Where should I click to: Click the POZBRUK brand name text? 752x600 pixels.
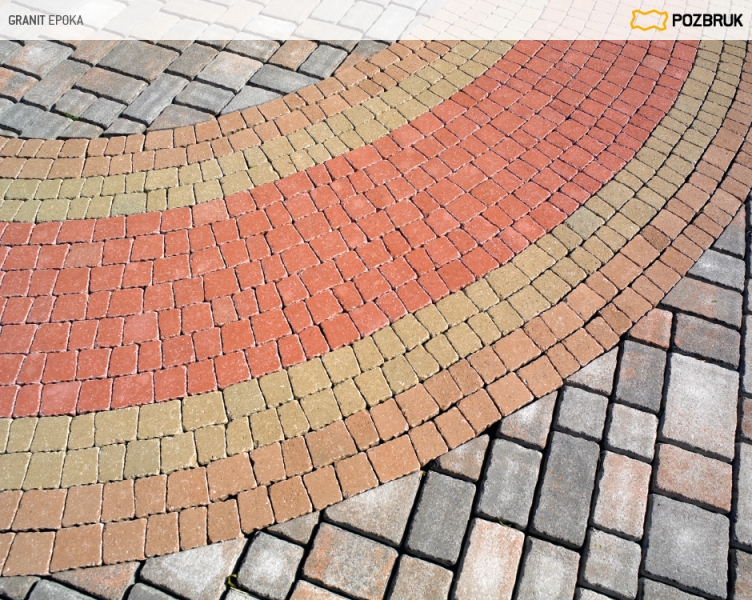coord(706,20)
